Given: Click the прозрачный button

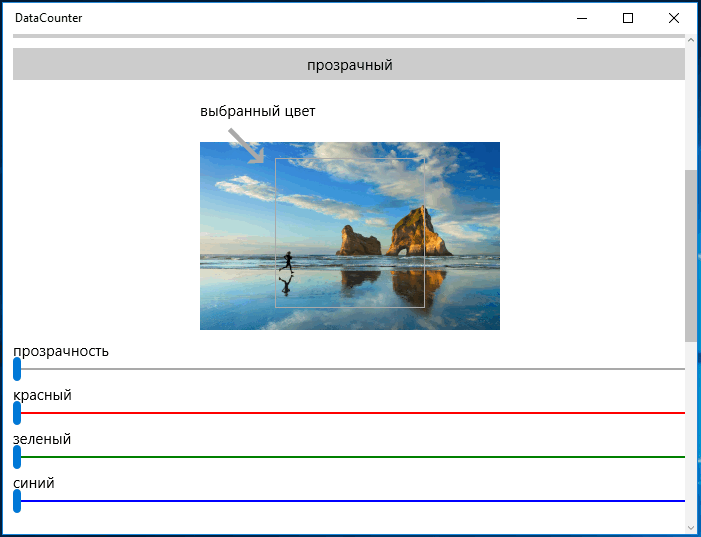Looking at the screenshot, I should [349, 64].
